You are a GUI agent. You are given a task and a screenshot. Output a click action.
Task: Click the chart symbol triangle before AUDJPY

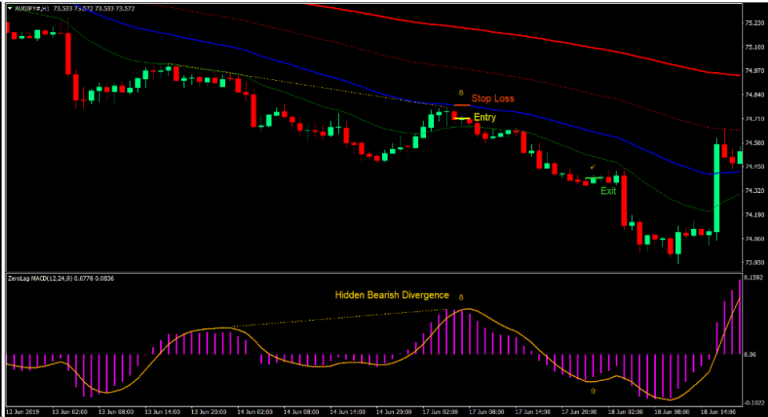point(9,6)
